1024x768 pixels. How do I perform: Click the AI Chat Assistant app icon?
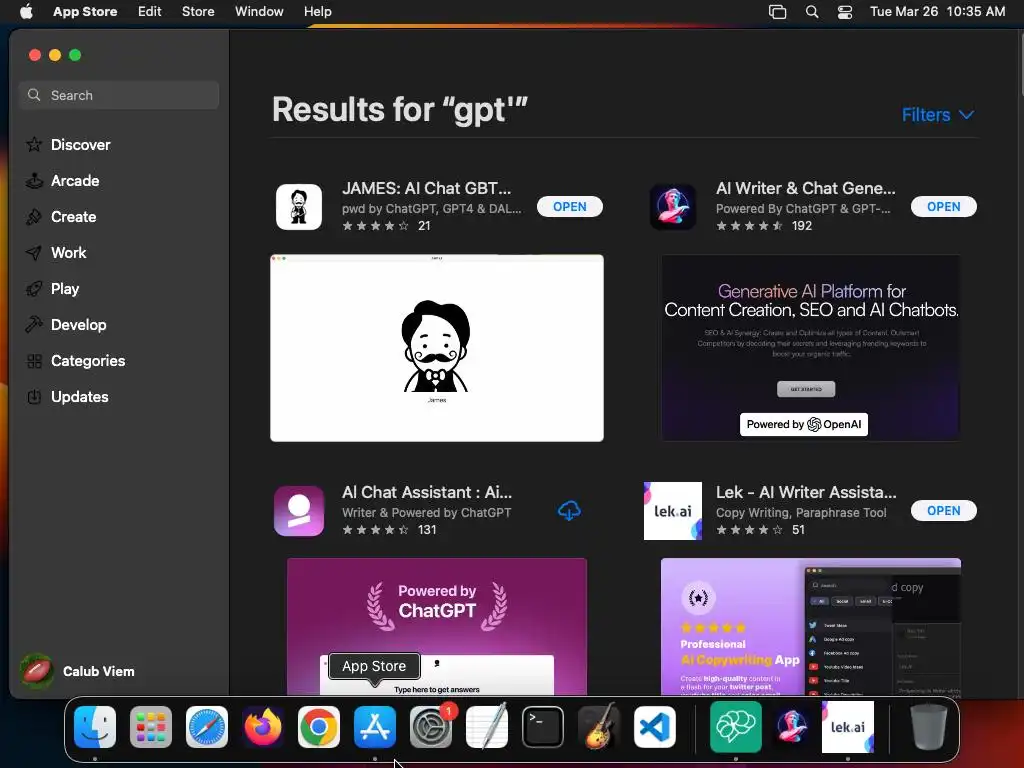[x=299, y=511]
